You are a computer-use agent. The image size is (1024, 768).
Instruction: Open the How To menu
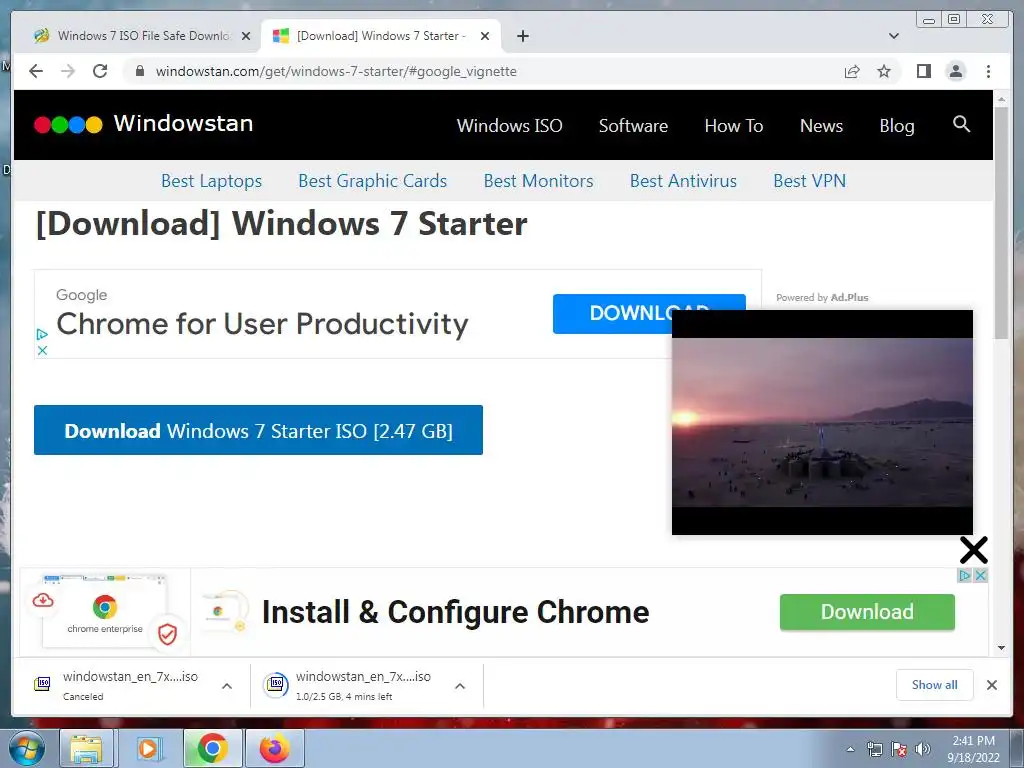(733, 125)
